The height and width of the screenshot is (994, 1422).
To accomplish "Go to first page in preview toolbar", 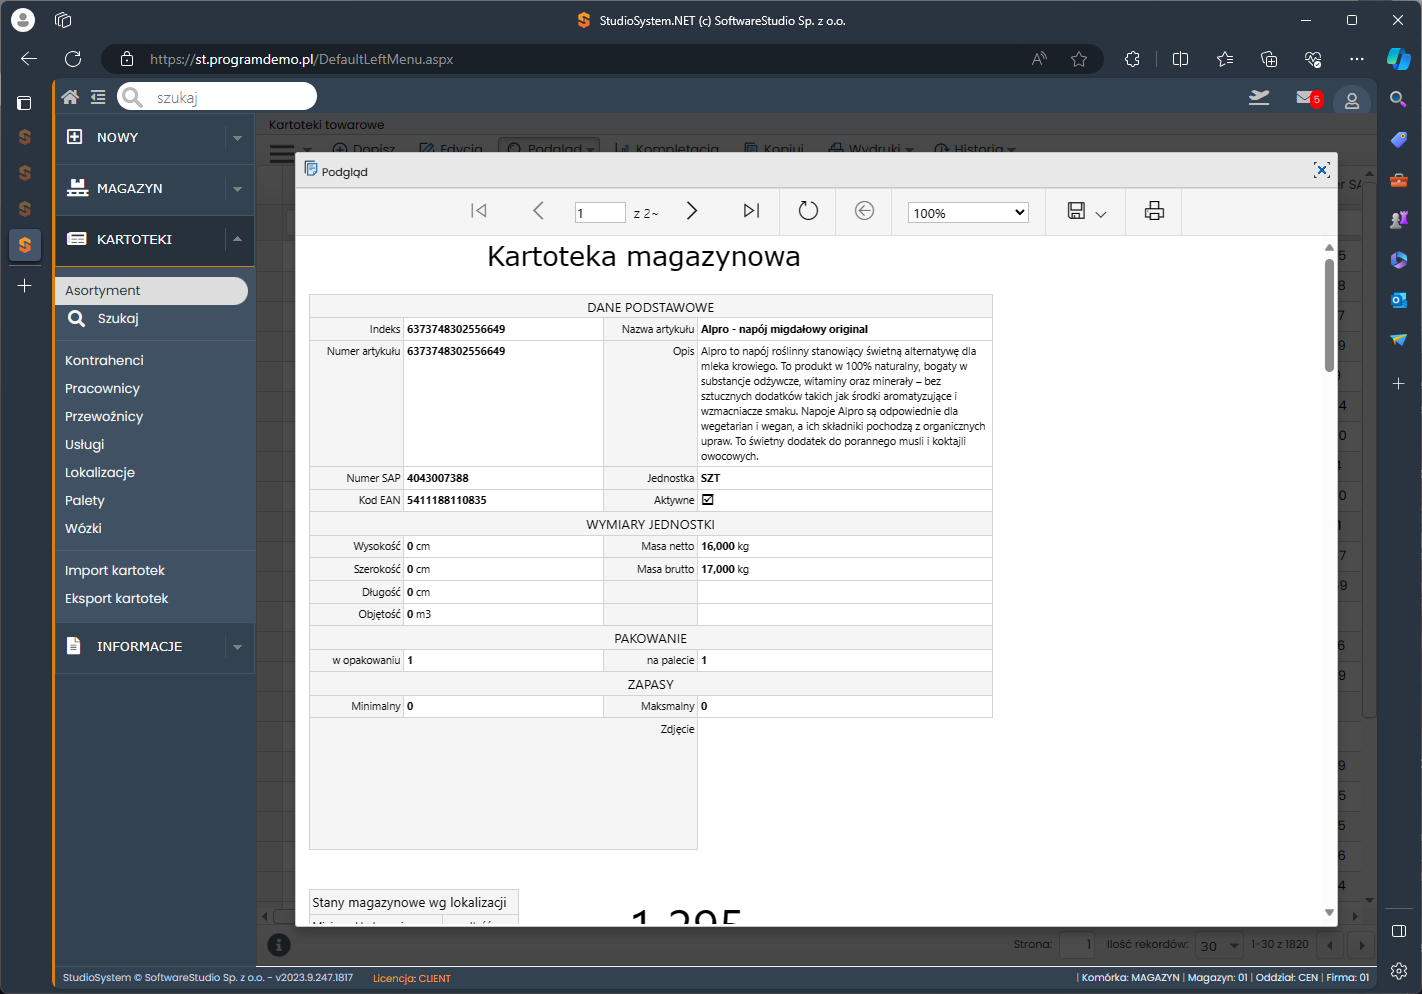I will pyautogui.click(x=479, y=211).
